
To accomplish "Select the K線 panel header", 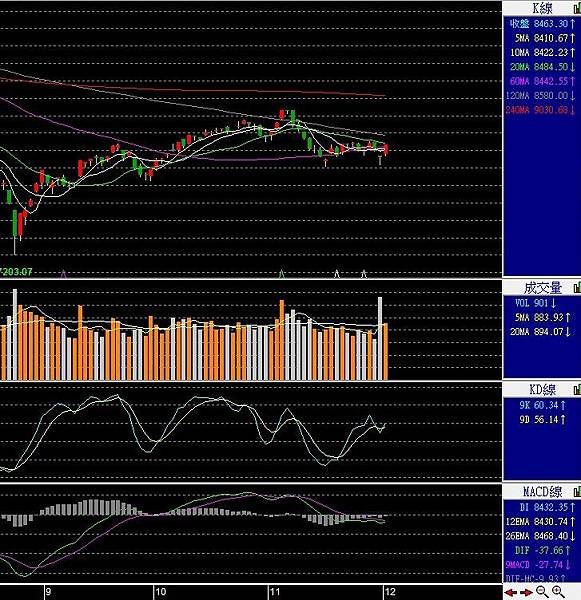I will coord(542,8).
